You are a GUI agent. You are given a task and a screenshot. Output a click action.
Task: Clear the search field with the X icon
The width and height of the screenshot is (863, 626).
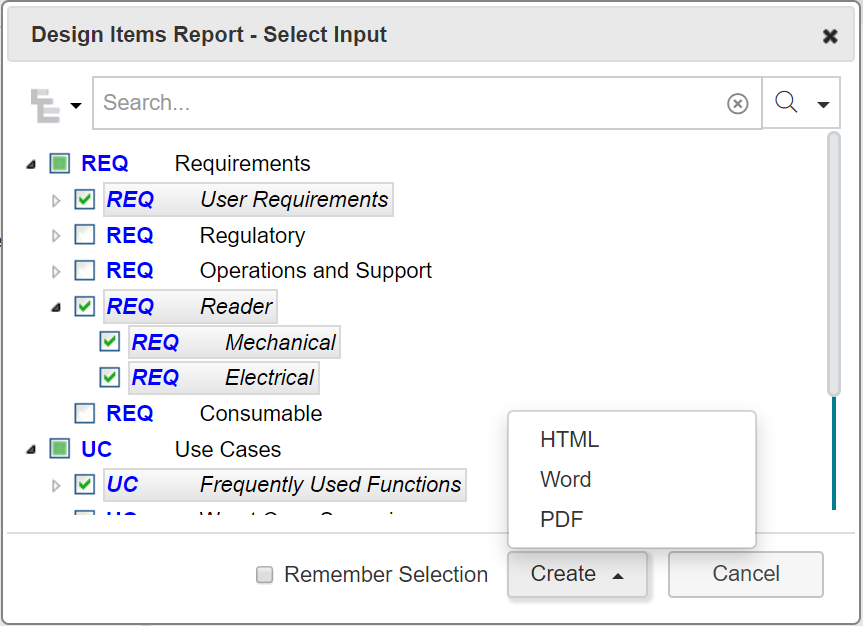pyautogui.click(x=738, y=104)
